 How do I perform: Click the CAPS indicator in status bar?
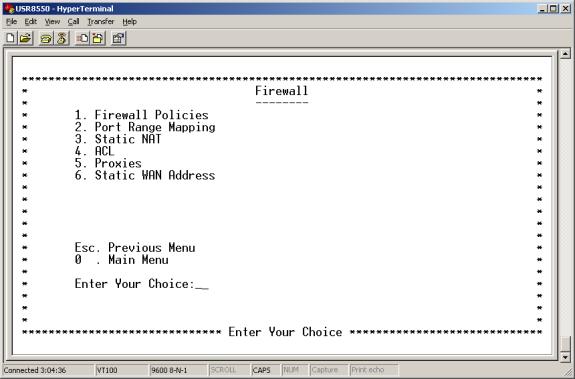click(x=261, y=370)
